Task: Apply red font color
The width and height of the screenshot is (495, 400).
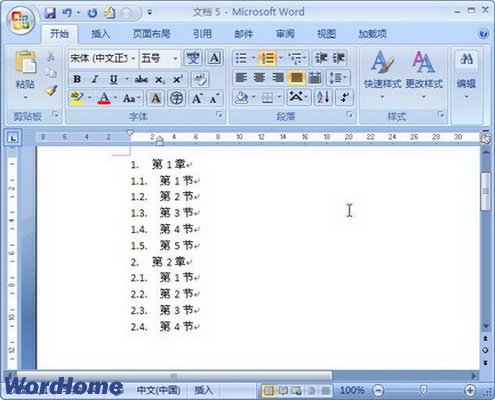Action: (104, 98)
